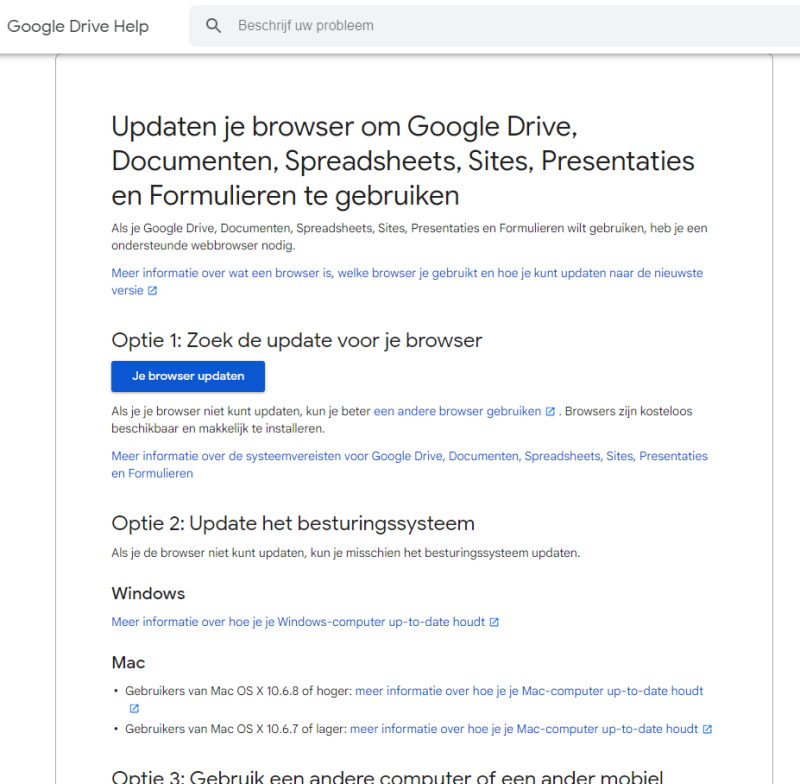Click the search magnifier icon
Viewport: 800px width, 784px height.
pos(213,26)
